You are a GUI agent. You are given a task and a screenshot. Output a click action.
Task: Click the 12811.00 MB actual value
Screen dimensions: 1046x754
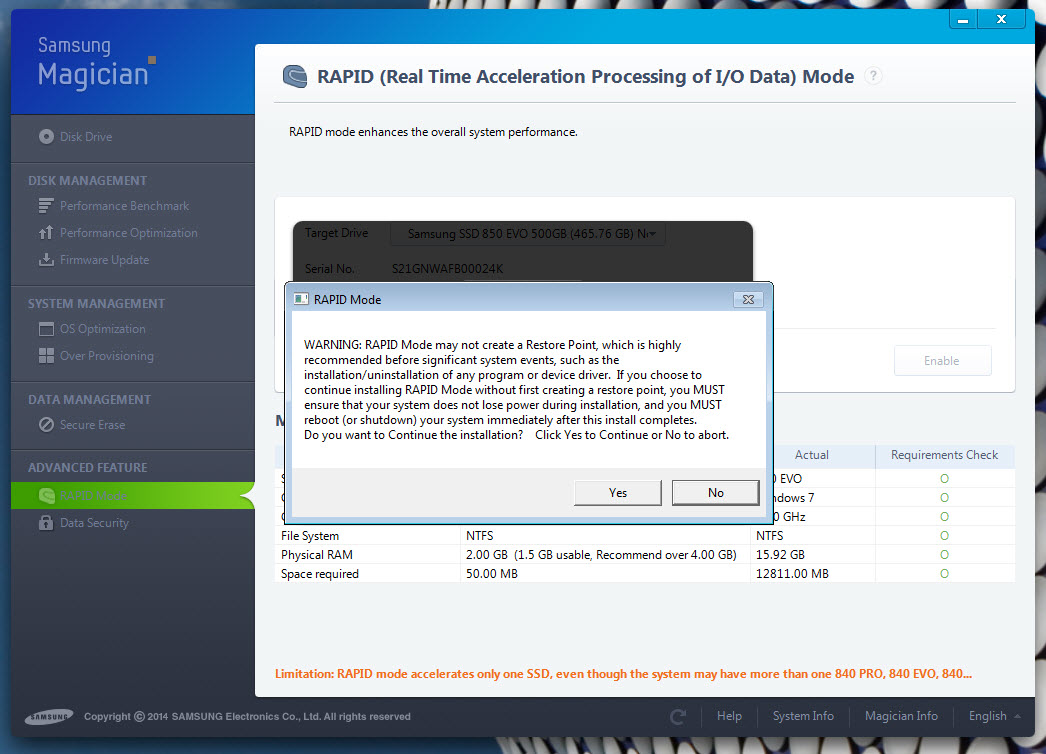[x=792, y=574]
